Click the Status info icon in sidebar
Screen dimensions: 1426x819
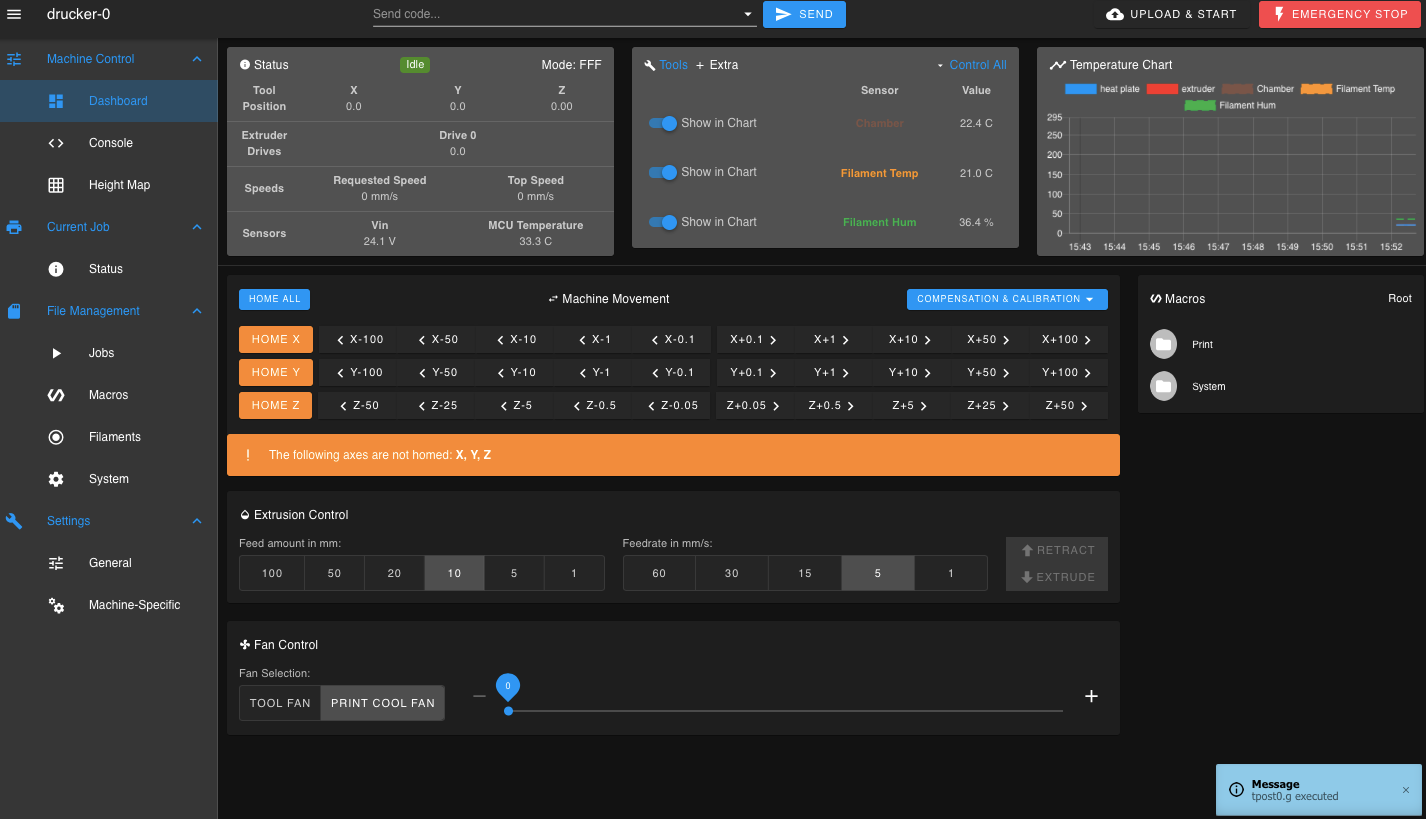pyautogui.click(x=56, y=269)
